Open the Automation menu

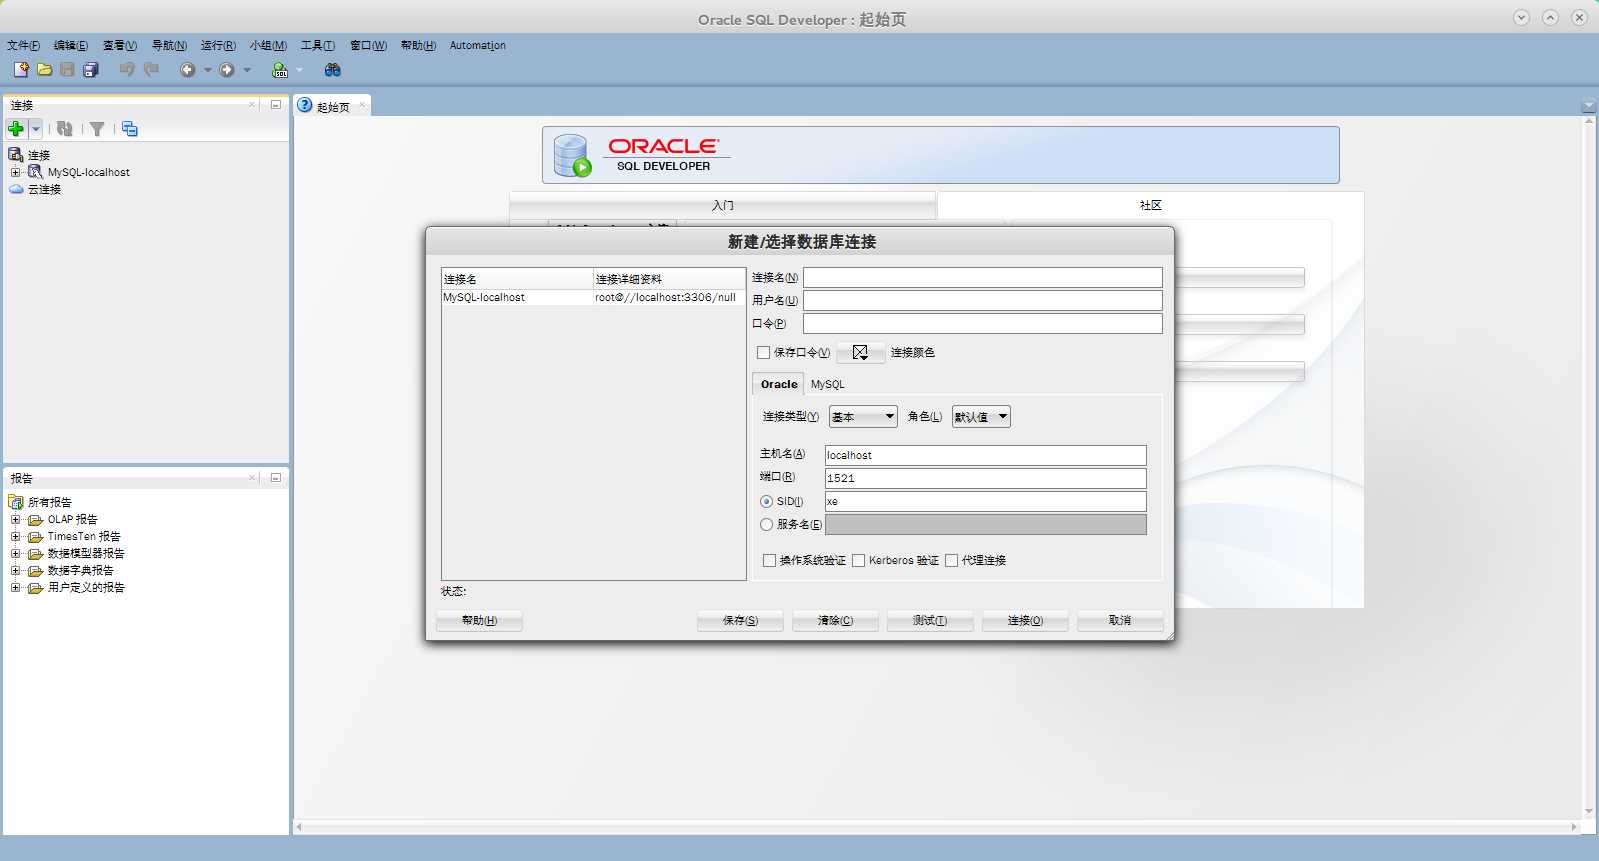(477, 45)
